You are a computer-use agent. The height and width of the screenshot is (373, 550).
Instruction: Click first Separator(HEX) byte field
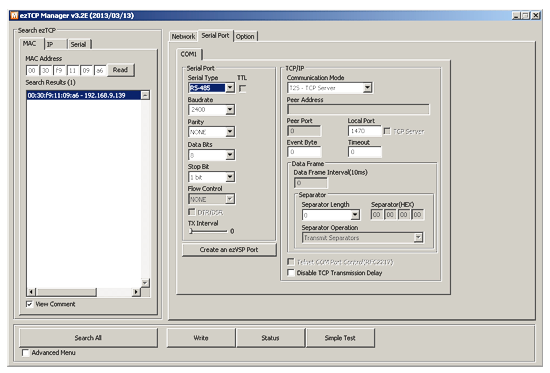click(x=376, y=214)
